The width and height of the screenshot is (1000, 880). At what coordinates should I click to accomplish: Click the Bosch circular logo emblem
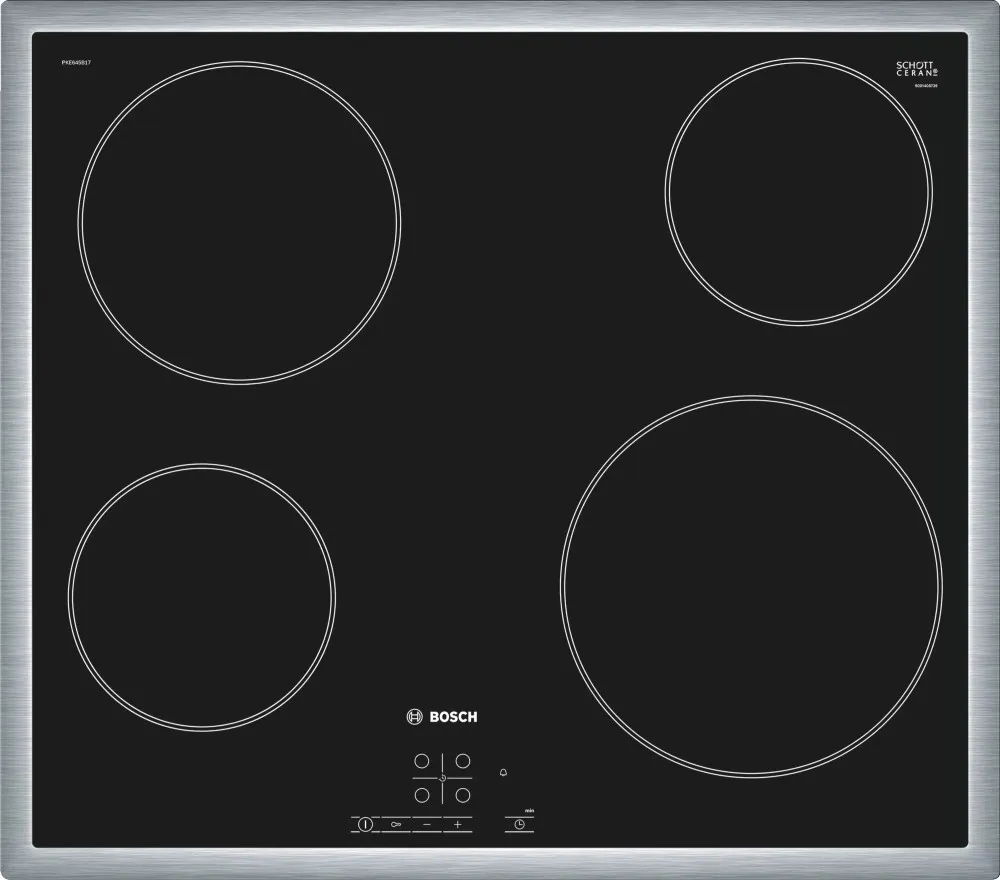415,716
